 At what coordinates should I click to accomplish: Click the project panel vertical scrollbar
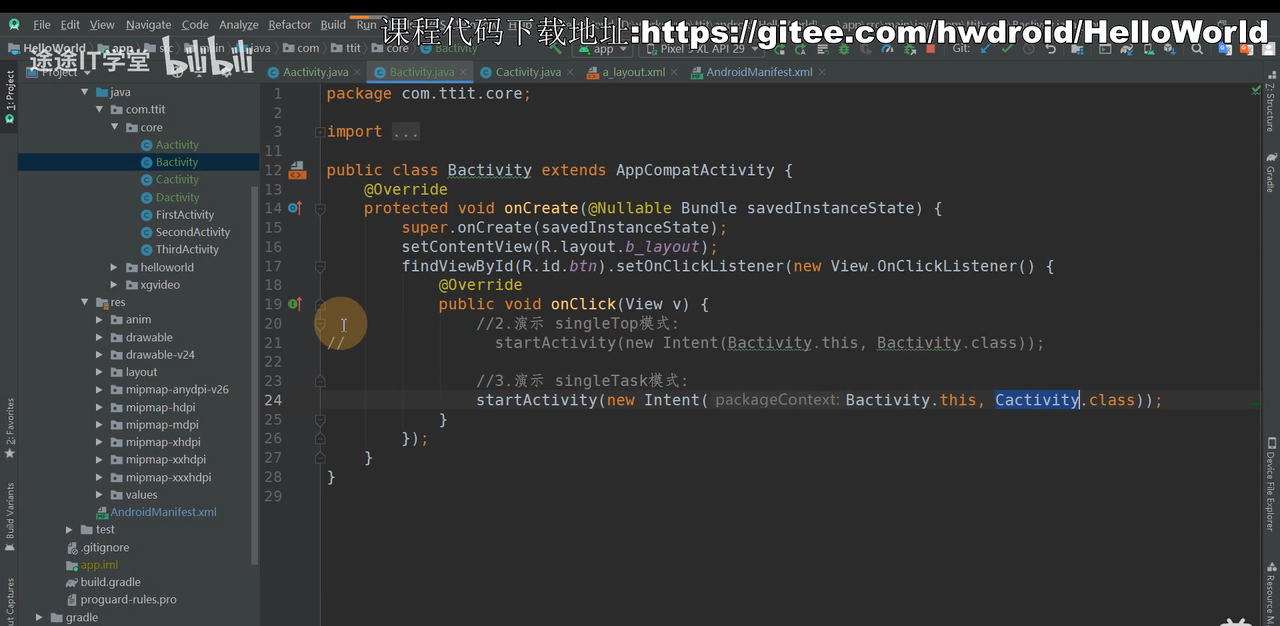click(255, 370)
